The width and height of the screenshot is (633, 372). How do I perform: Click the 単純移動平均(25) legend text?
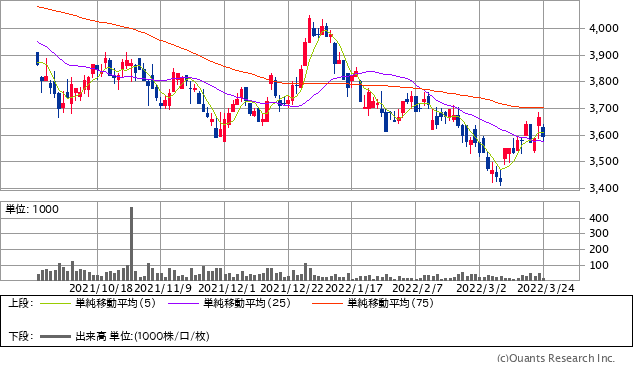click(x=247, y=303)
